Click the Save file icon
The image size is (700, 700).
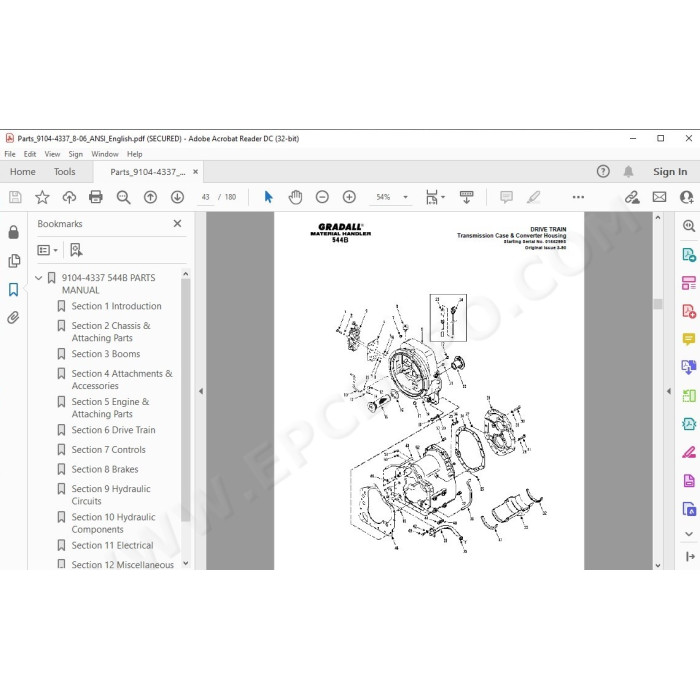pyautogui.click(x=15, y=197)
